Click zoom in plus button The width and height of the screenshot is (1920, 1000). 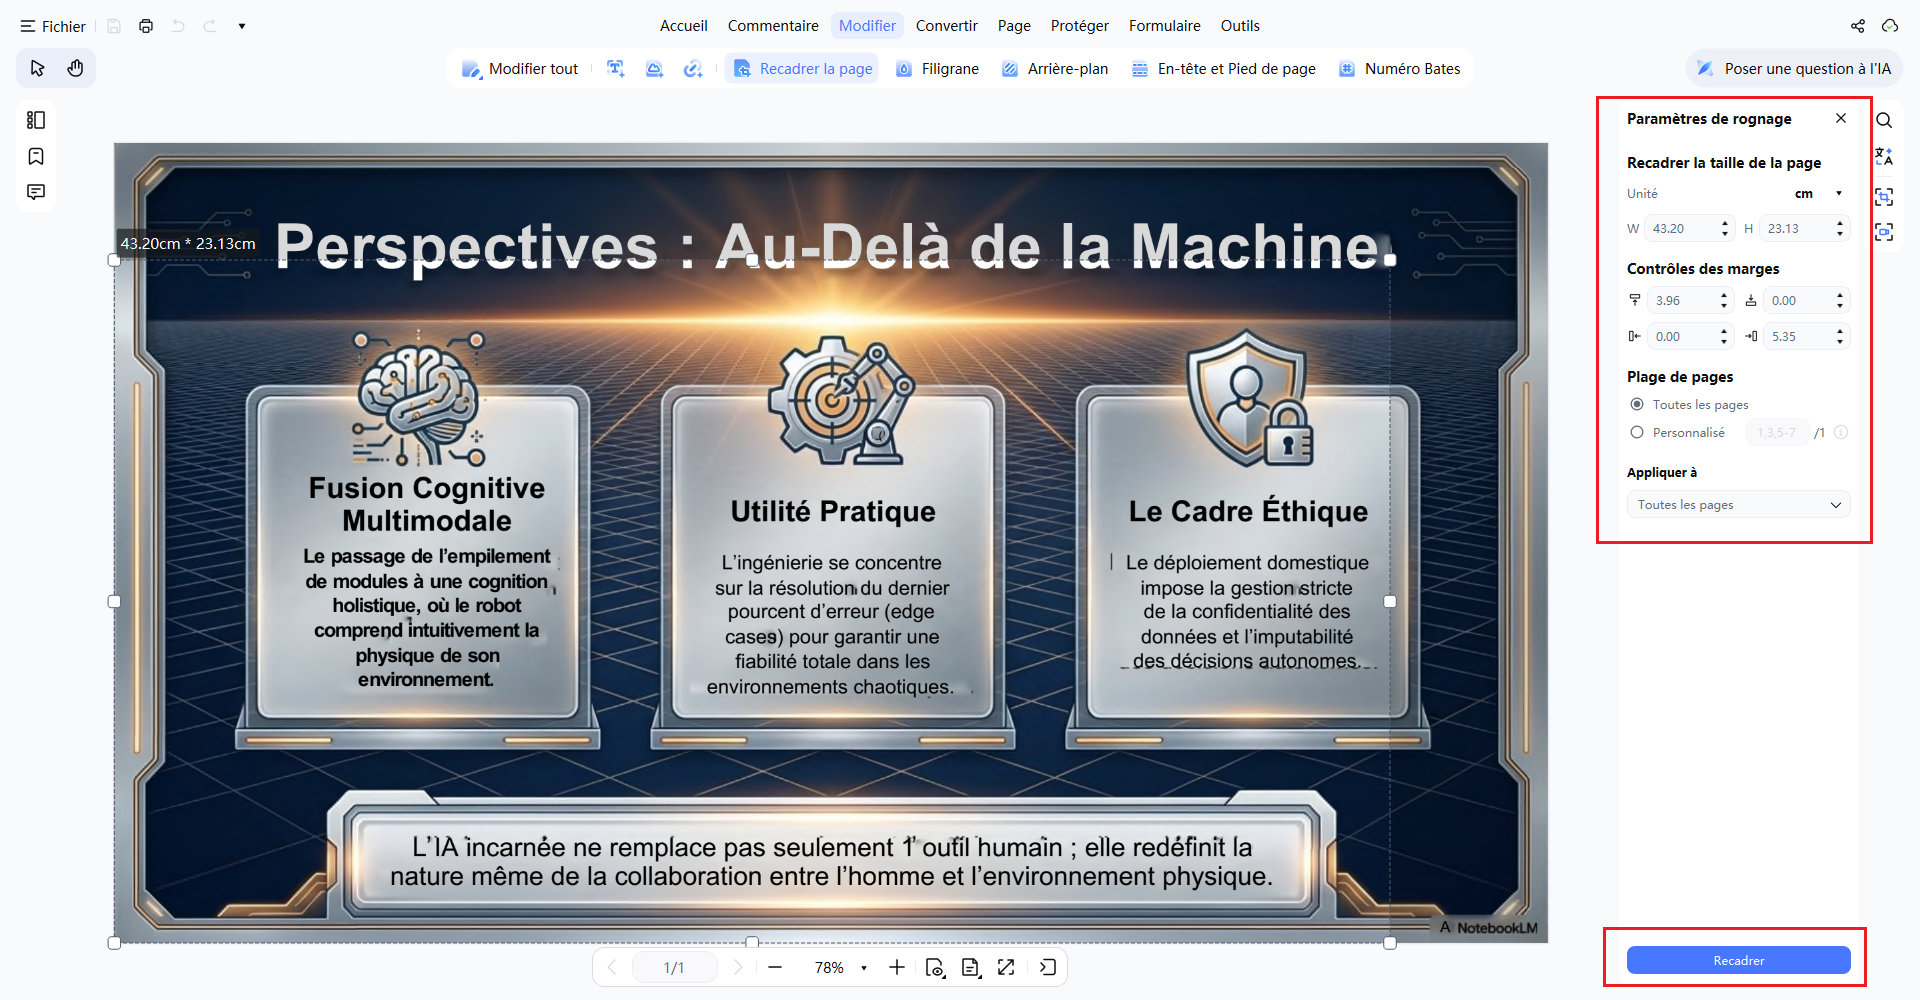tap(897, 967)
